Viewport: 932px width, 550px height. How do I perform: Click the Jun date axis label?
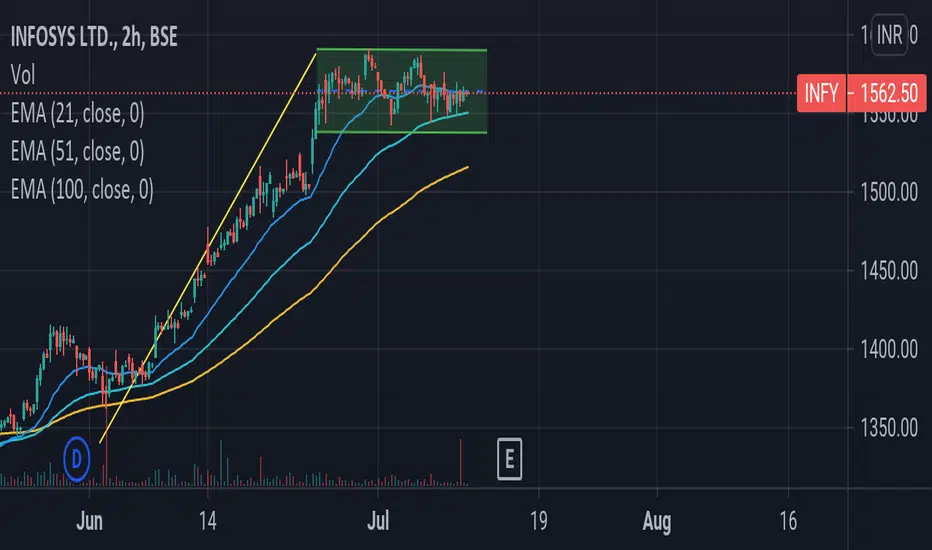pos(90,521)
